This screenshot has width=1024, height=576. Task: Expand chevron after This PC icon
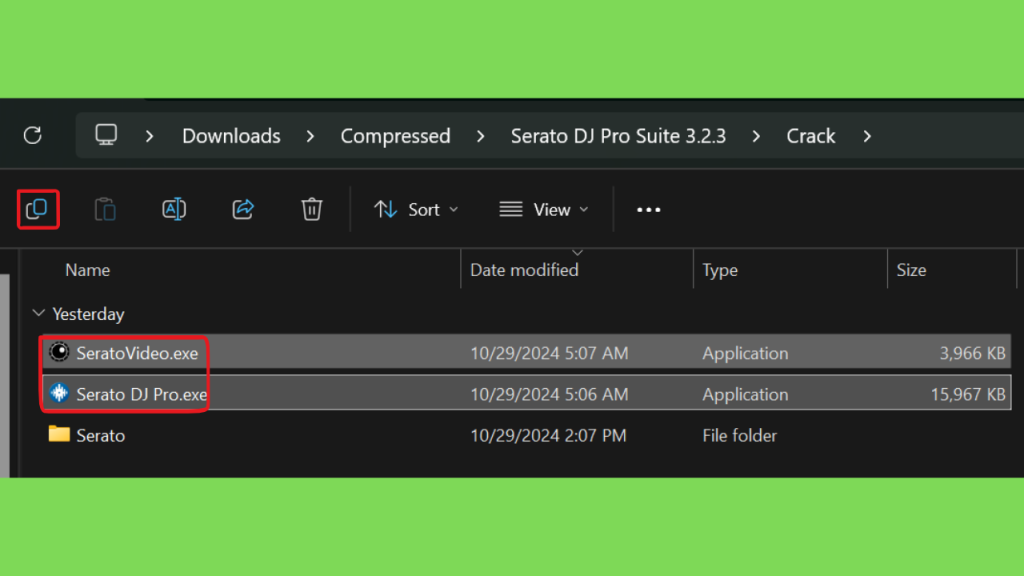[x=150, y=136]
